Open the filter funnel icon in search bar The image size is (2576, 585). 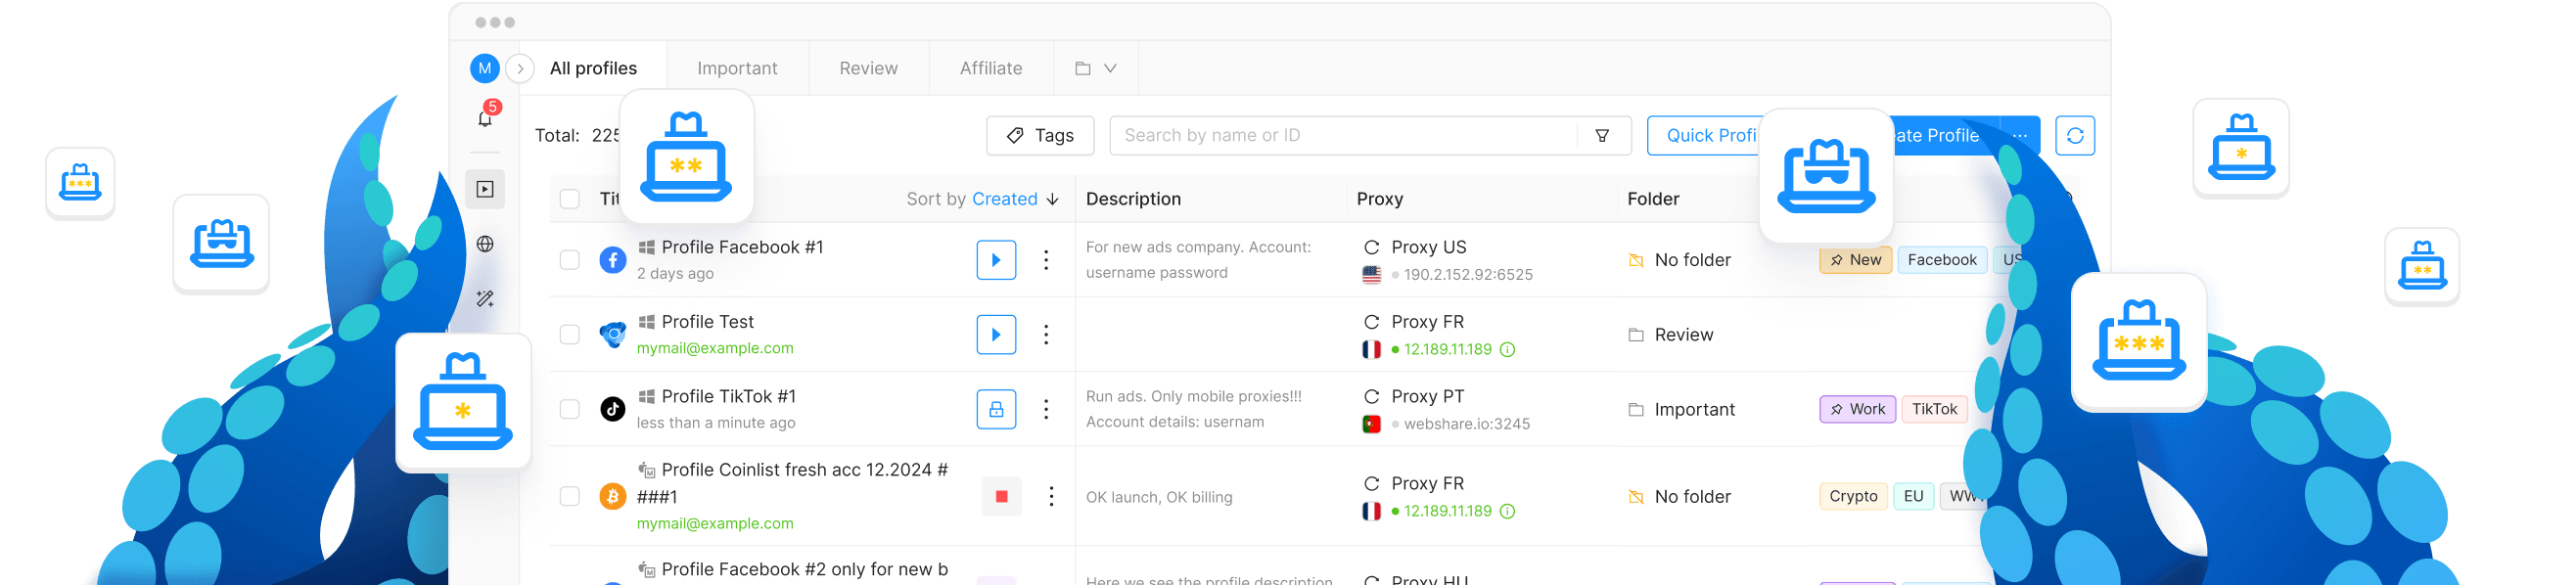tap(1602, 135)
